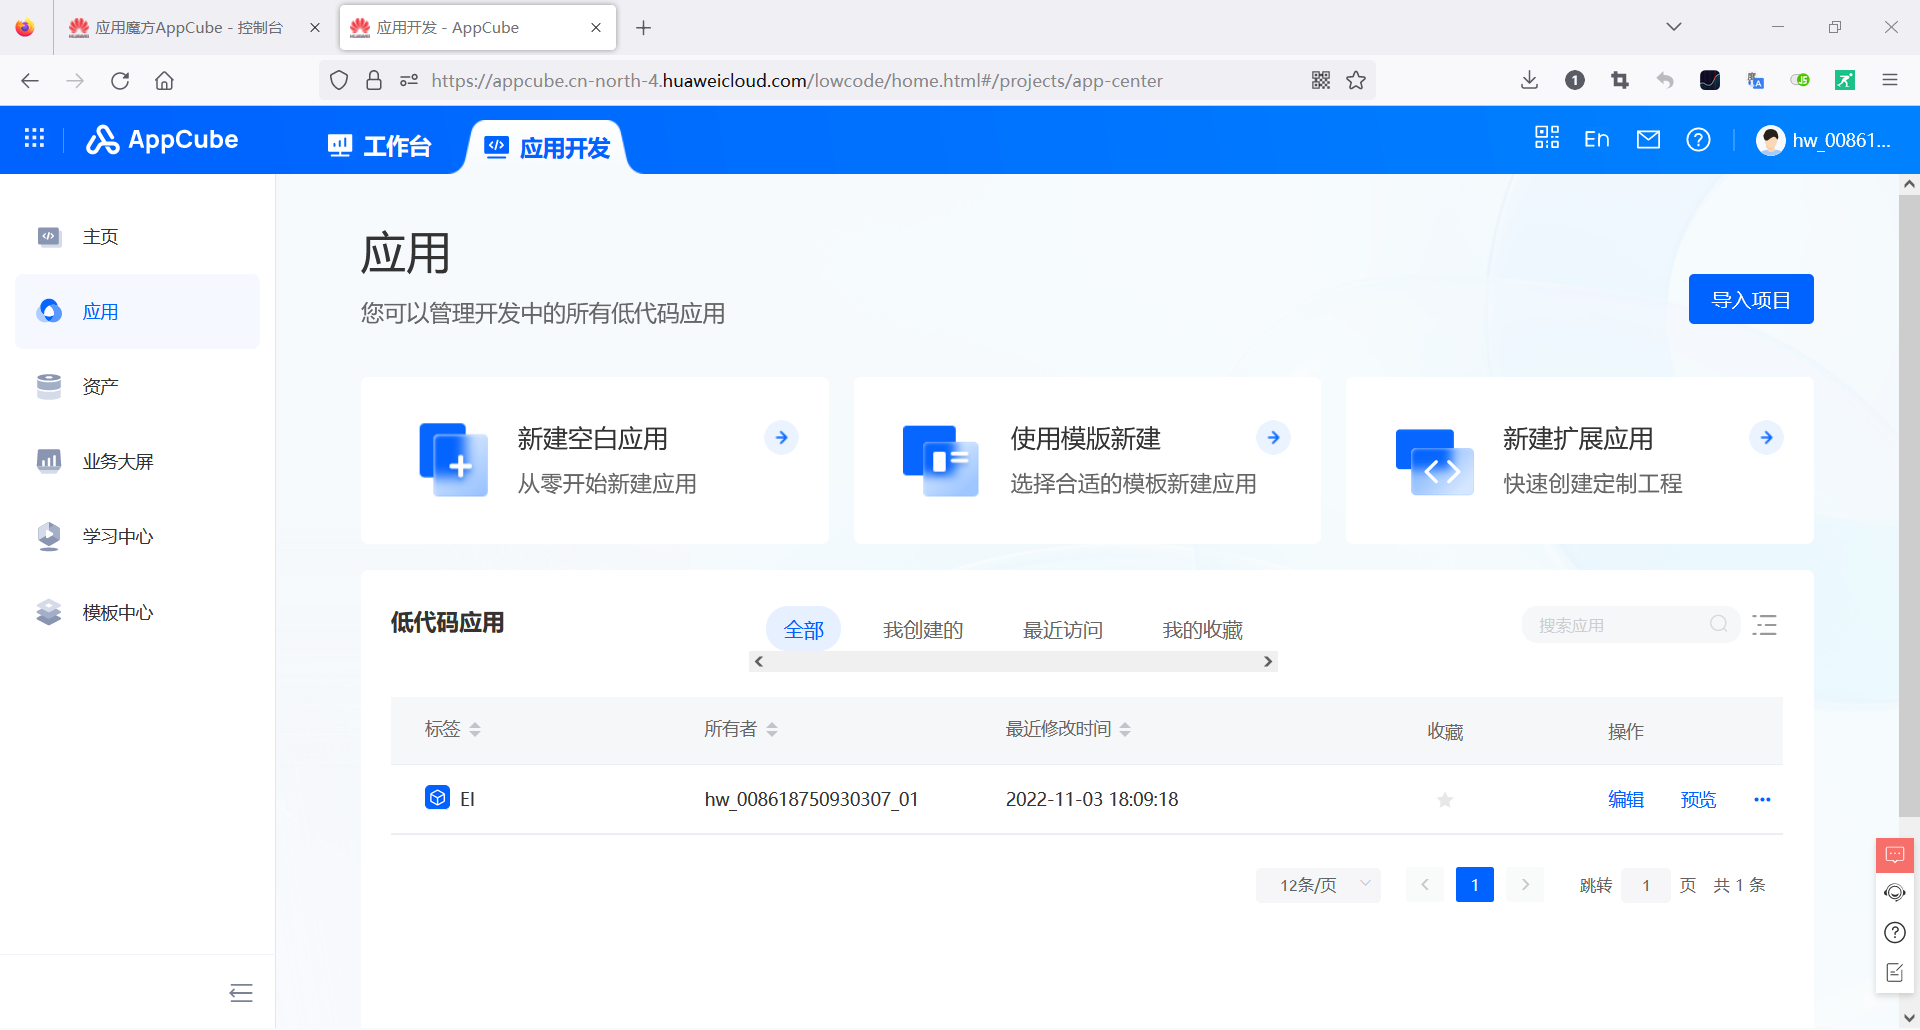
Task: Open the 12条/页 page size dropdown
Action: [x=1317, y=884]
